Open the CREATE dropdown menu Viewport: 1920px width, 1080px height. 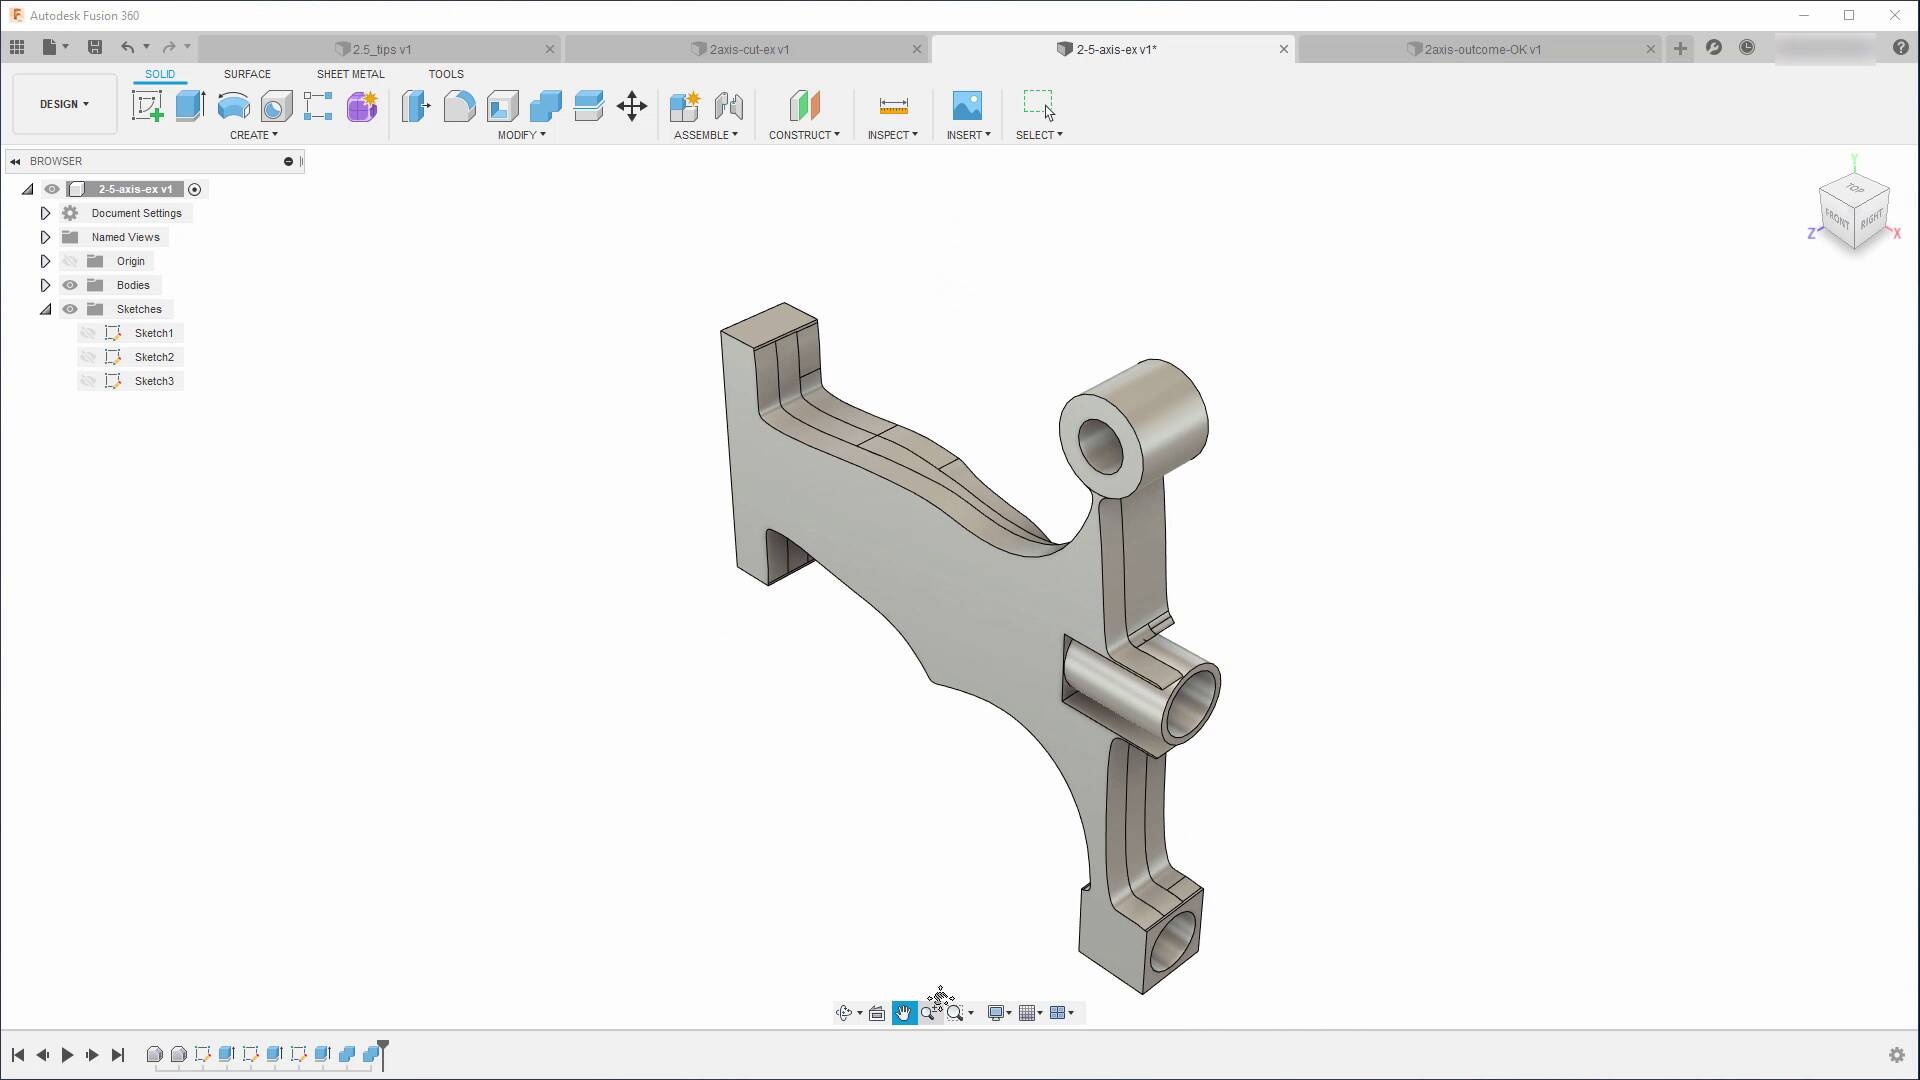[x=255, y=134]
